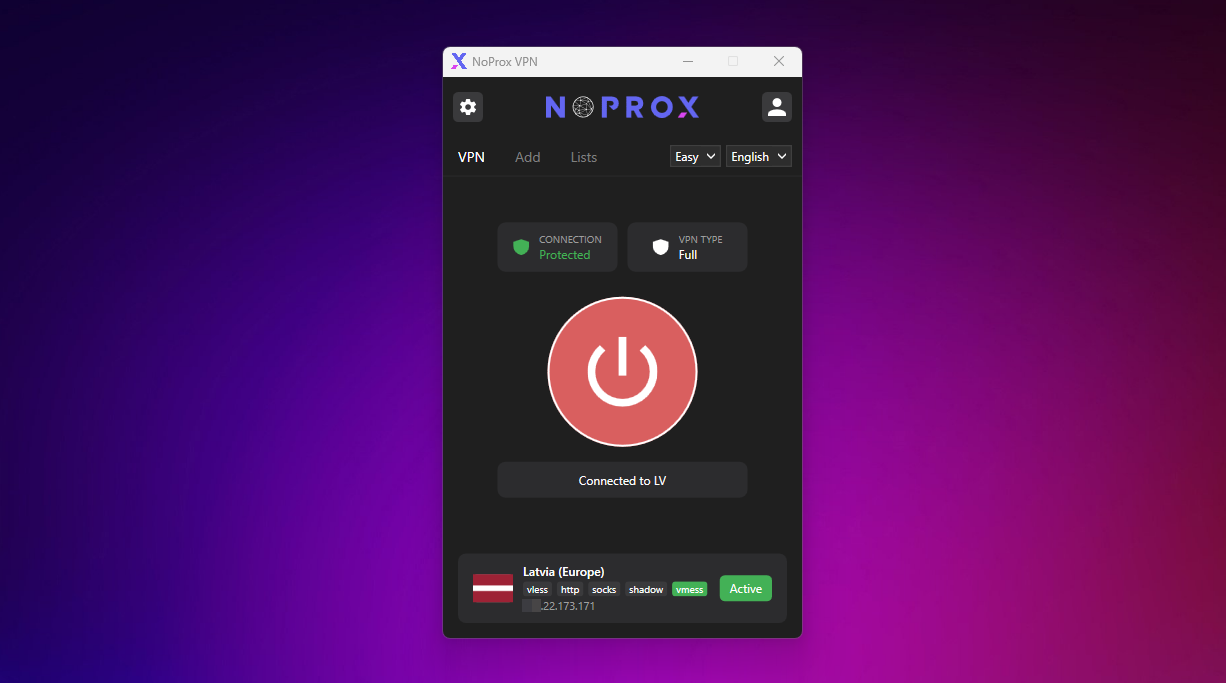Image resolution: width=1226 pixels, height=683 pixels.
Task: Select the VPN tab
Action: (471, 157)
